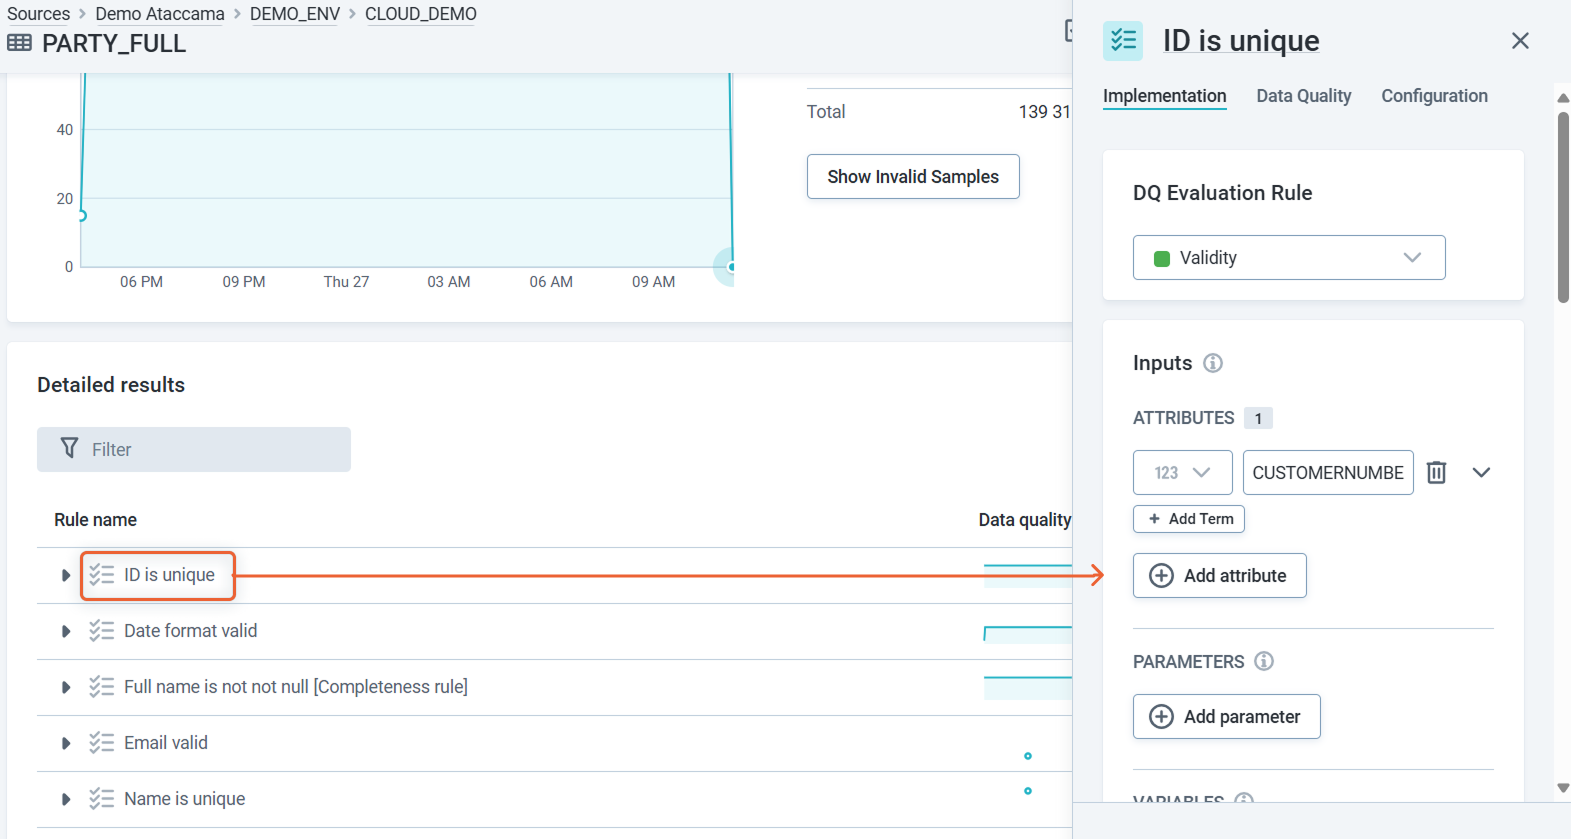The height and width of the screenshot is (839, 1571).
Task: Expand the attribute details chevron
Action: click(x=1481, y=472)
